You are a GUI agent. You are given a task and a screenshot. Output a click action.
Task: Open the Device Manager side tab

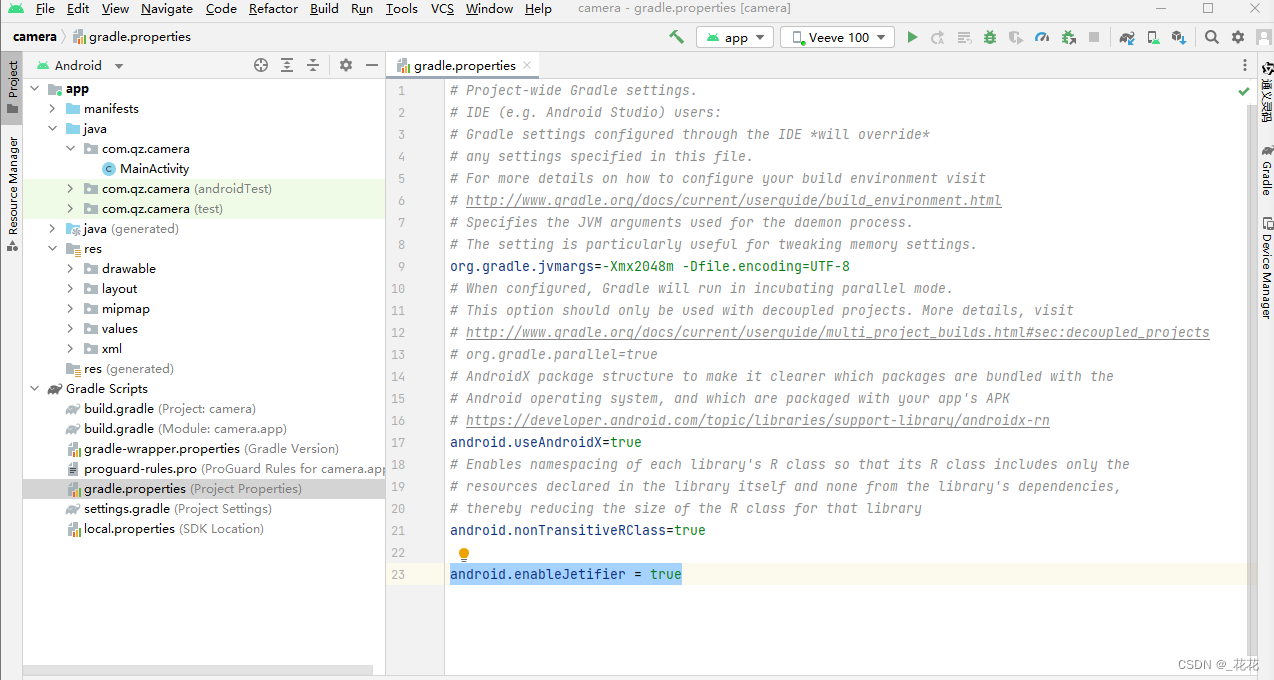1266,268
